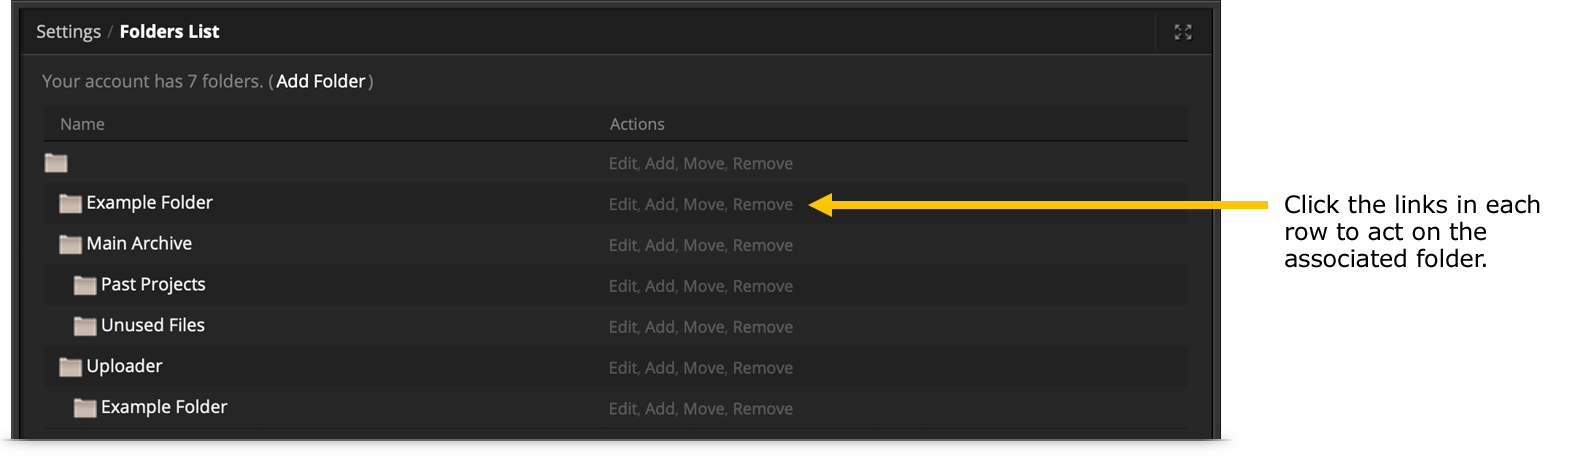This screenshot has width=1580, height=458.
Task: Click the Main Archive folder icon
Action: (70, 244)
